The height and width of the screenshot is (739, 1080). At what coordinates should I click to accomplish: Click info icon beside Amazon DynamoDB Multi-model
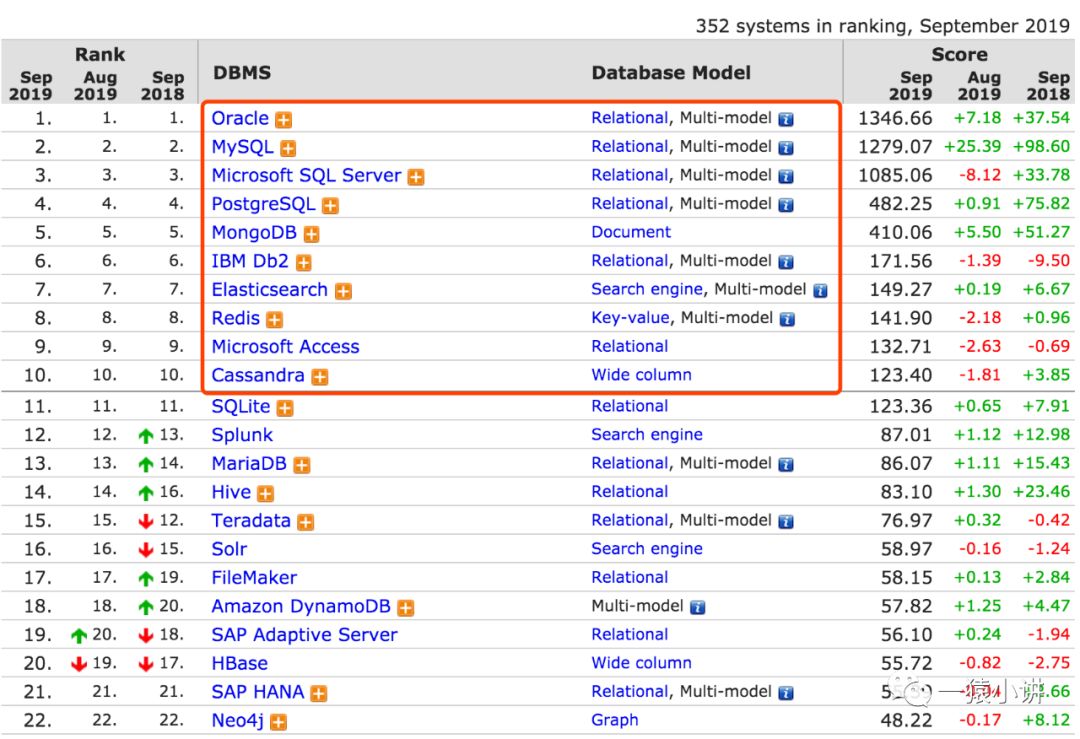click(698, 607)
